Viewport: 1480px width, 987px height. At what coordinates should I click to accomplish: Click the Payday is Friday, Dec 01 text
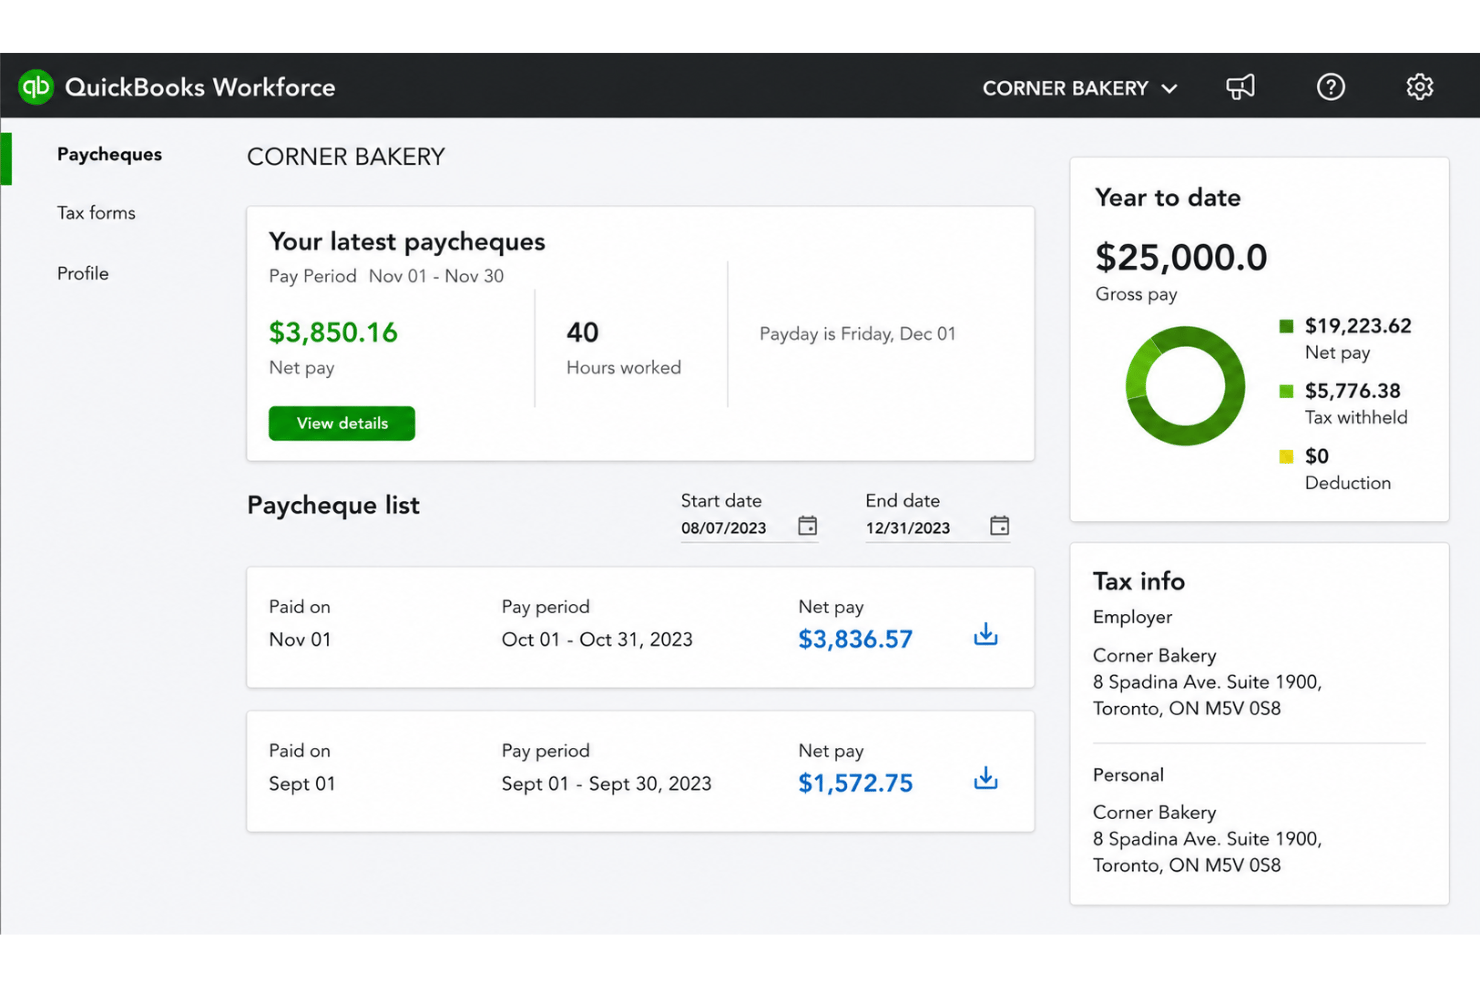click(857, 334)
